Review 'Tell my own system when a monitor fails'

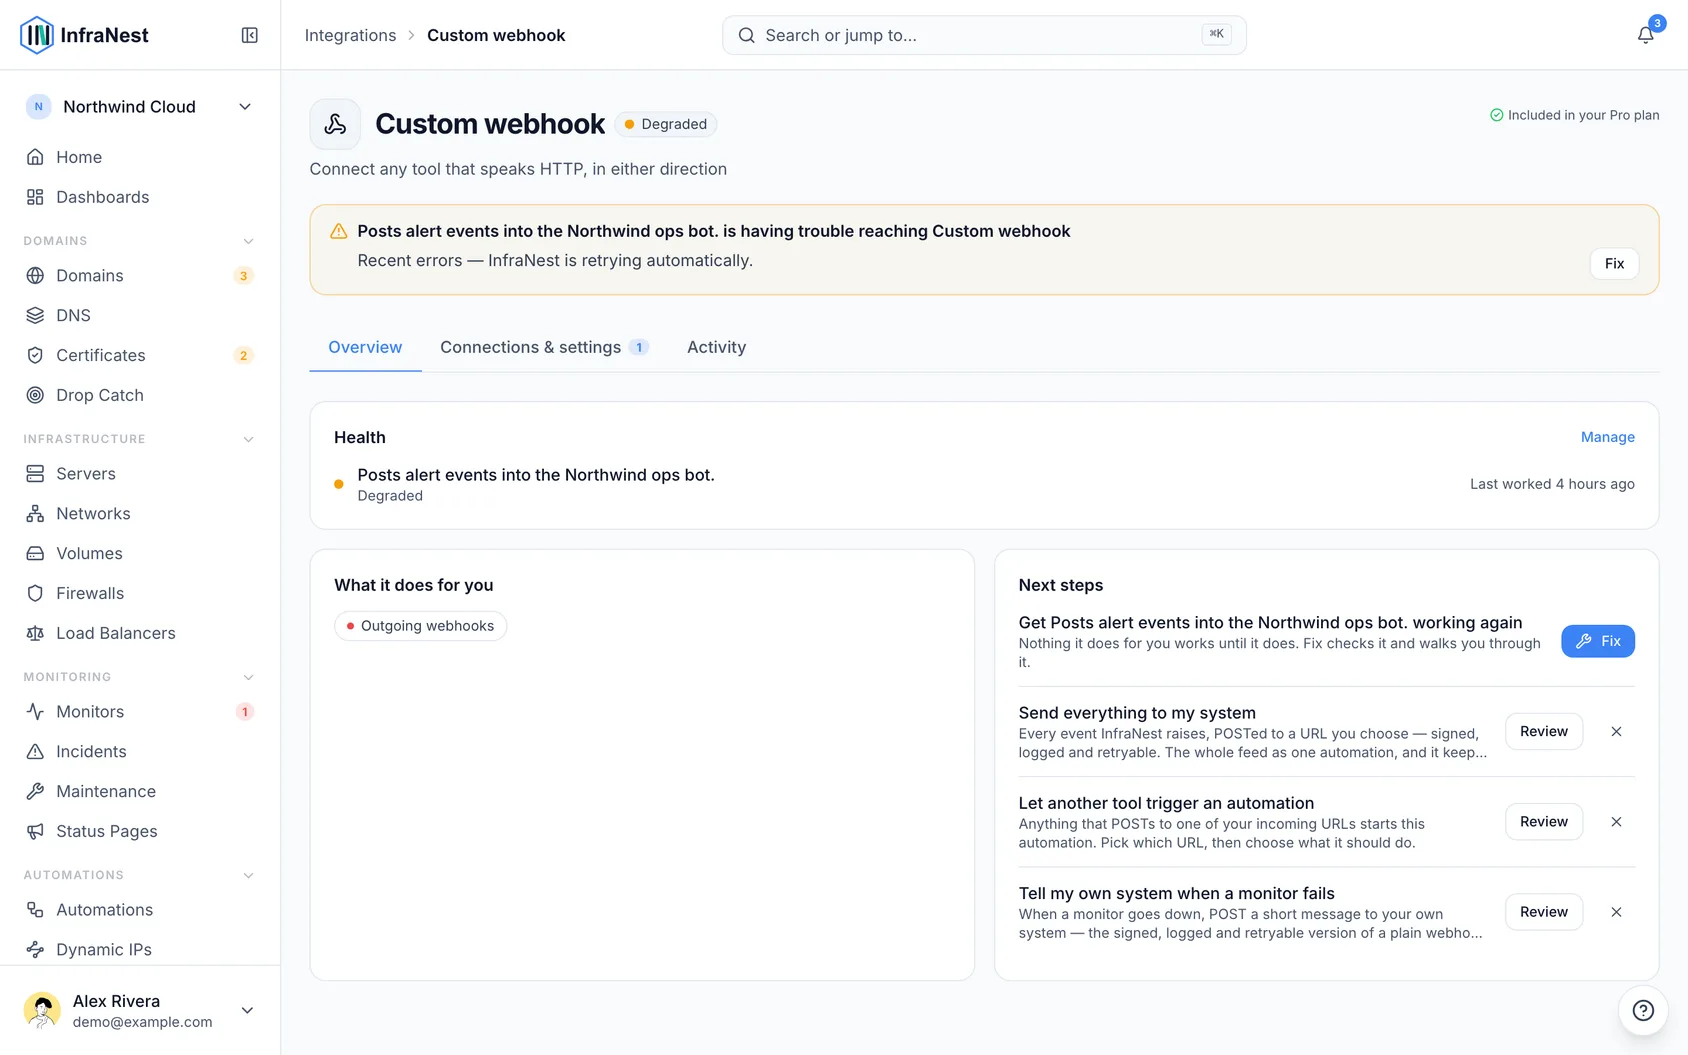pyautogui.click(x=1544, y=911)
